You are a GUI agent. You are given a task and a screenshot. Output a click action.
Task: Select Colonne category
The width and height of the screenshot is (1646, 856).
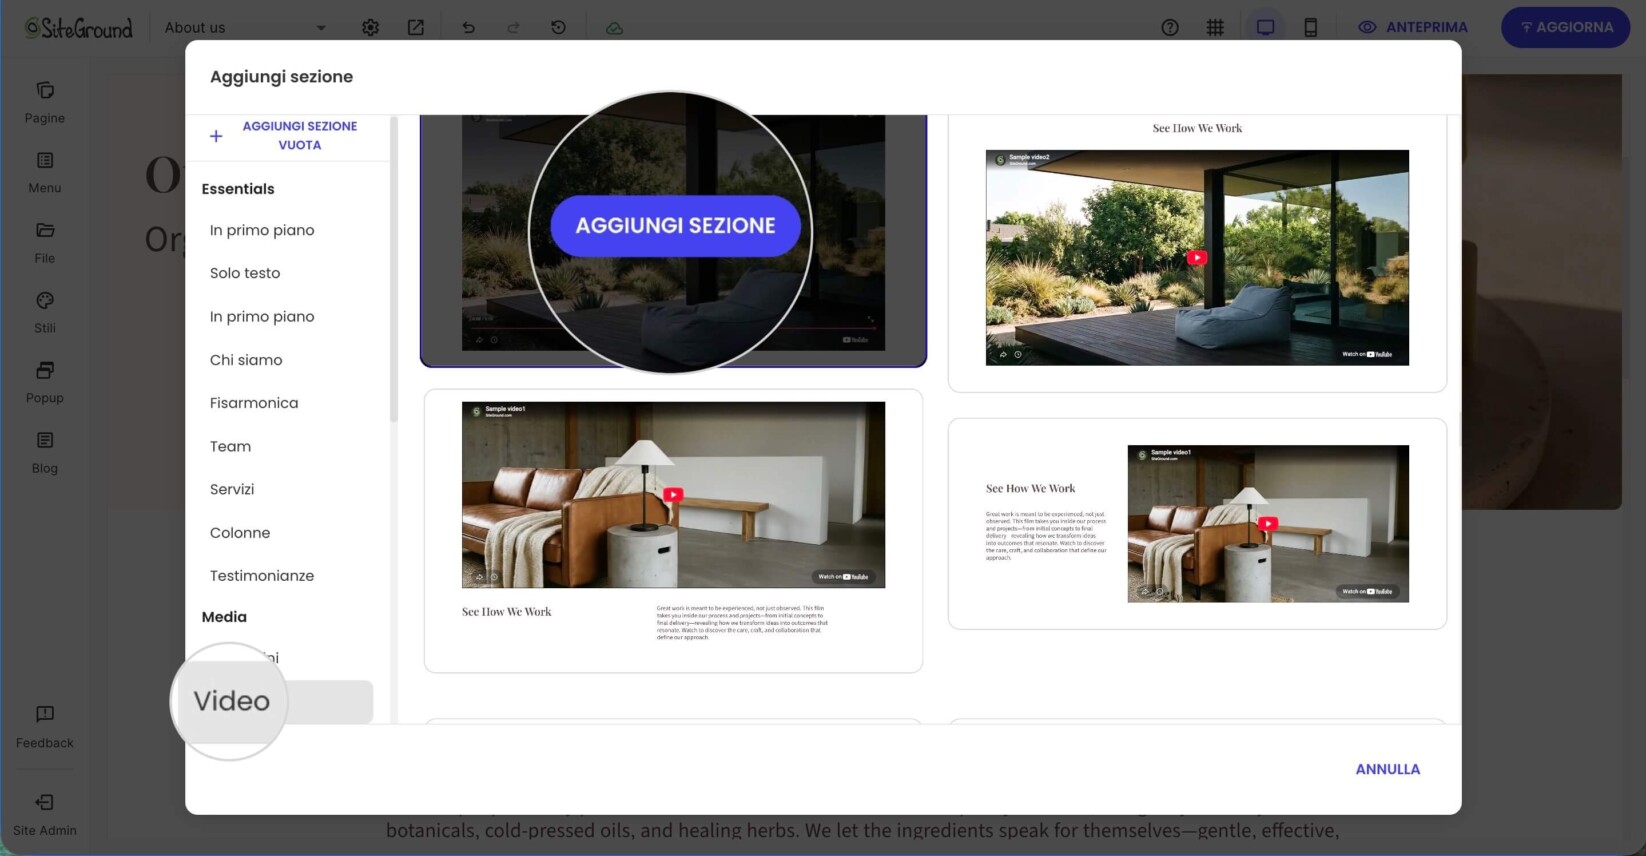240,533
